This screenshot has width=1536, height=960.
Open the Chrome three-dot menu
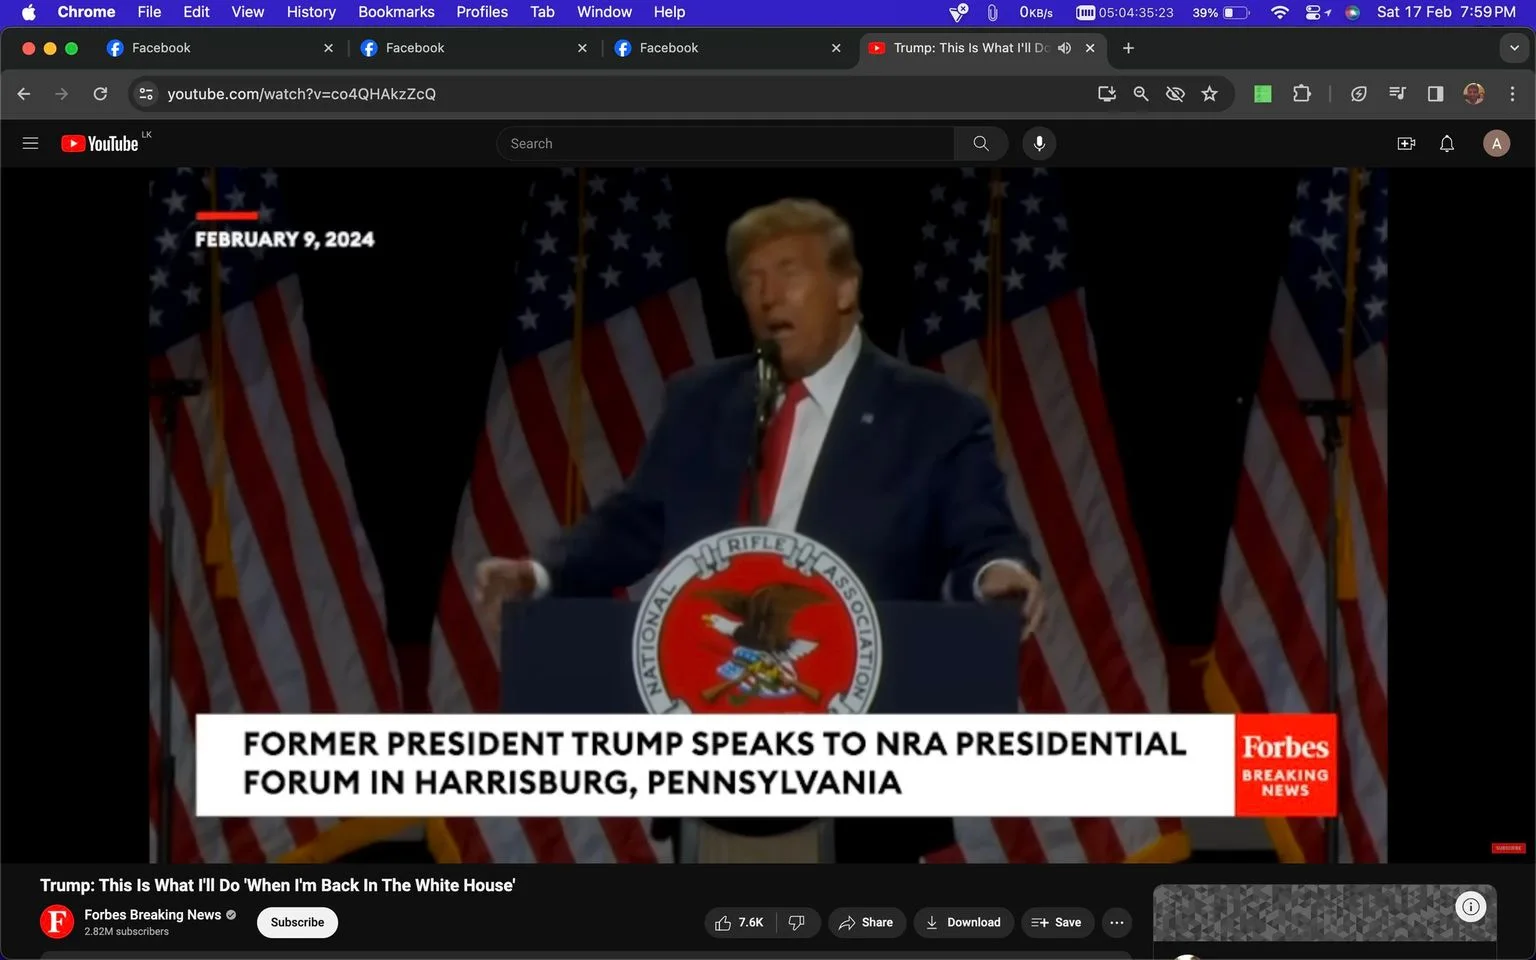pyautogui.click(x=1512, y=93)
